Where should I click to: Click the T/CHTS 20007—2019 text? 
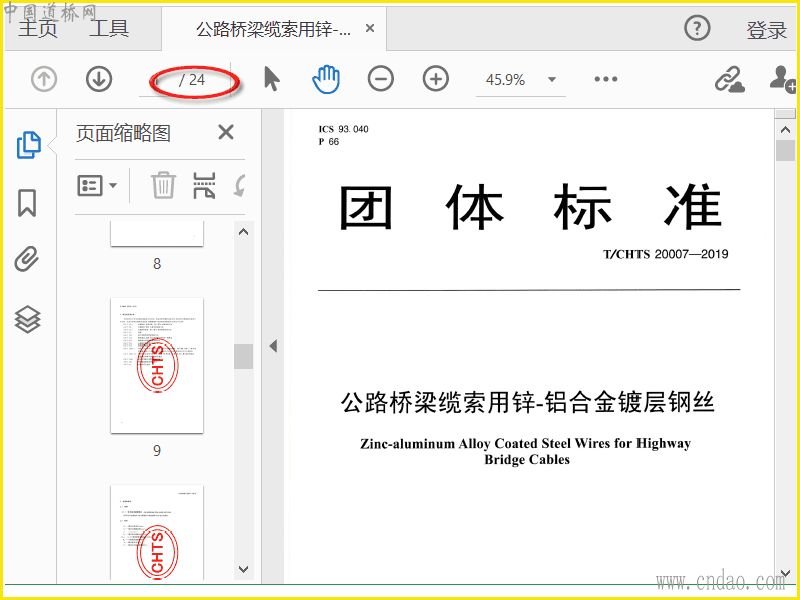(665, 254)
